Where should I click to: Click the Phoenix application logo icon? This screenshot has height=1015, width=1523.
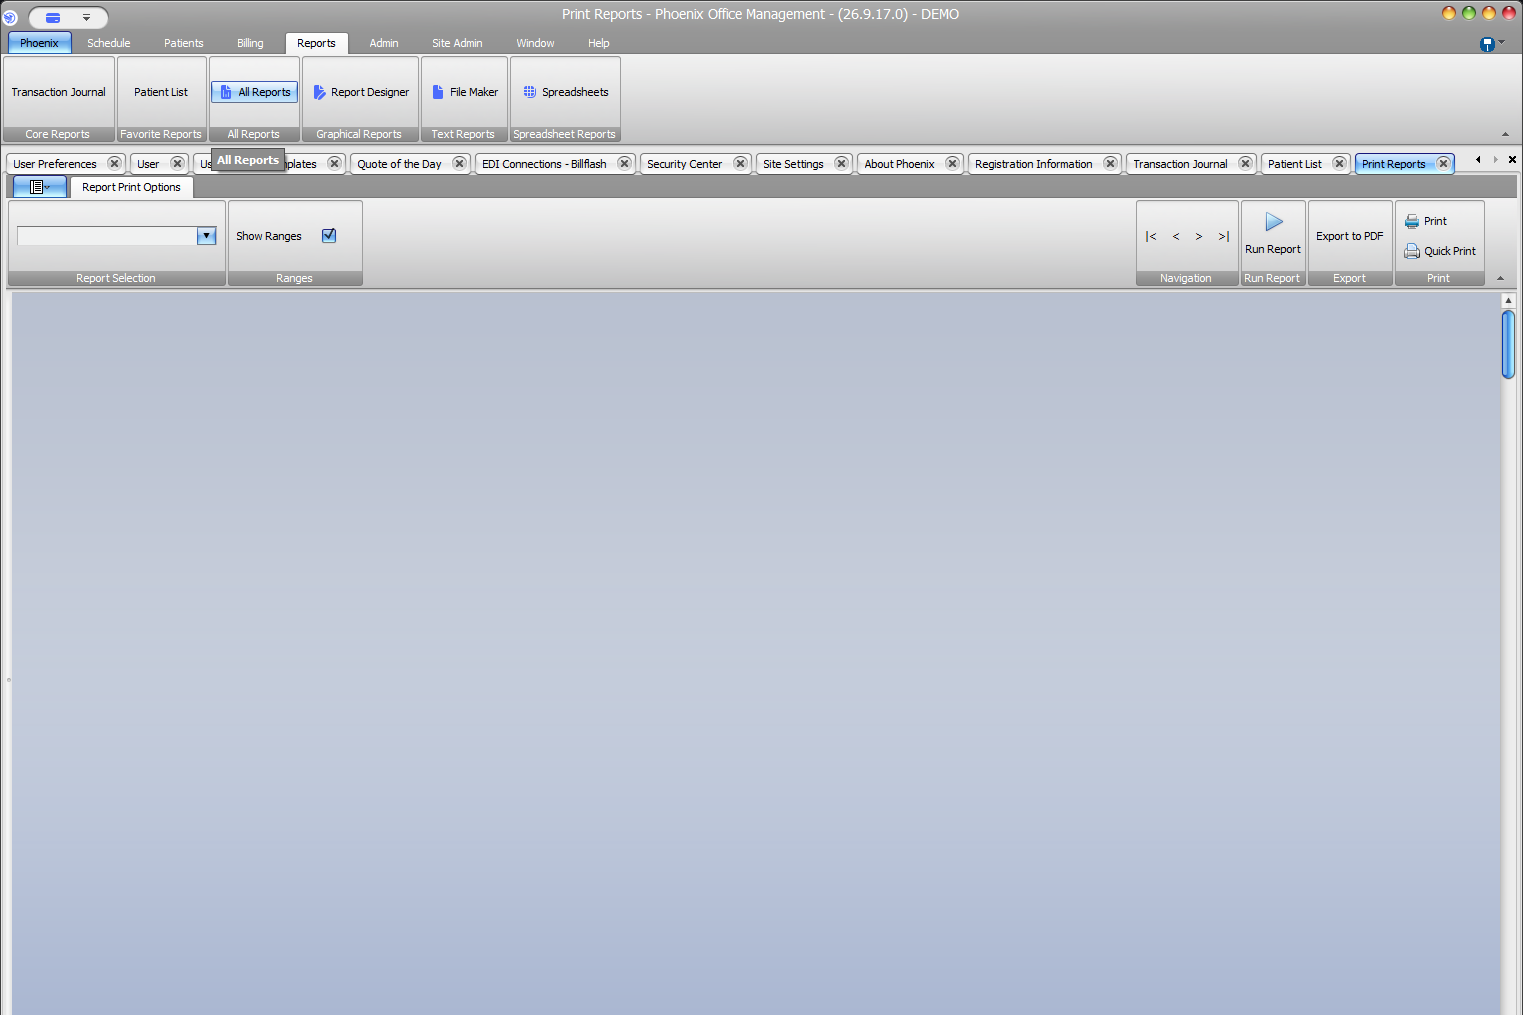(10, 17)
